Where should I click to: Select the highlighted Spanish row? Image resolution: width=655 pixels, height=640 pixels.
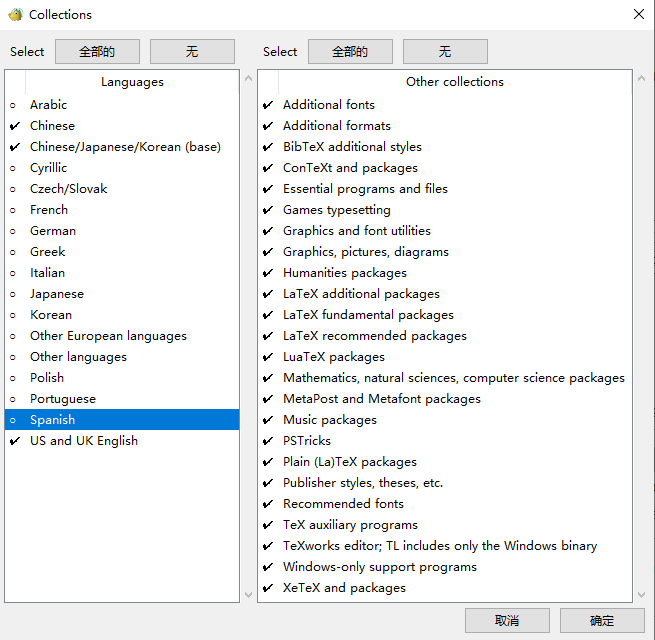122,419
